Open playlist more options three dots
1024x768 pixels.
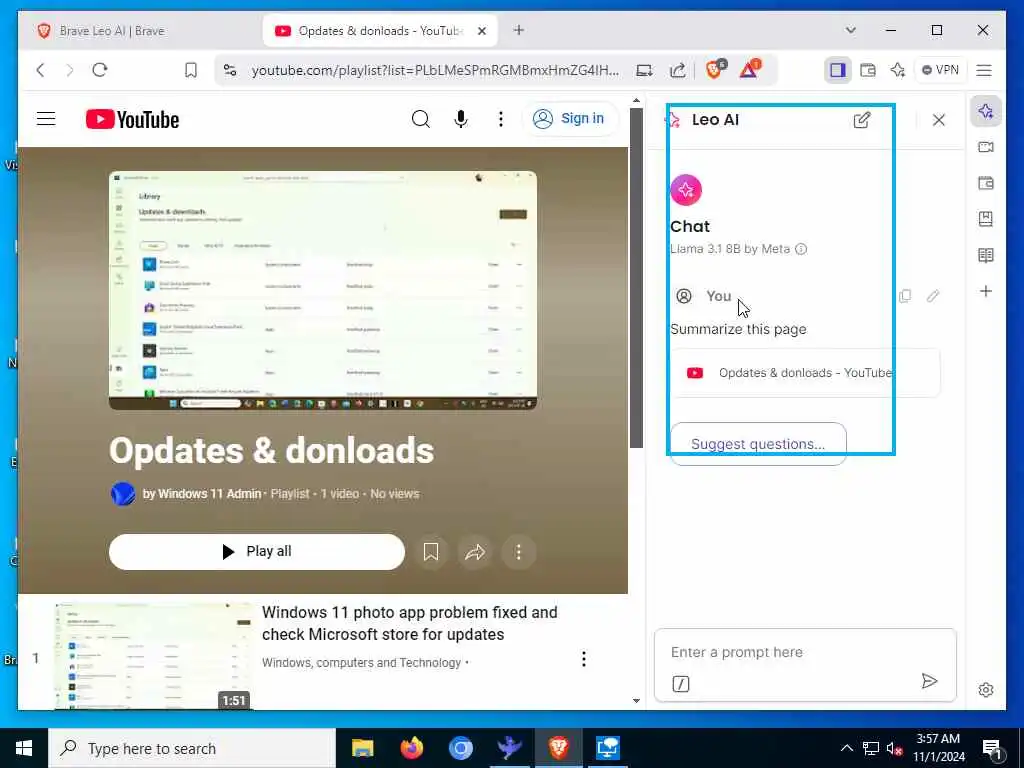coord(519,552)
